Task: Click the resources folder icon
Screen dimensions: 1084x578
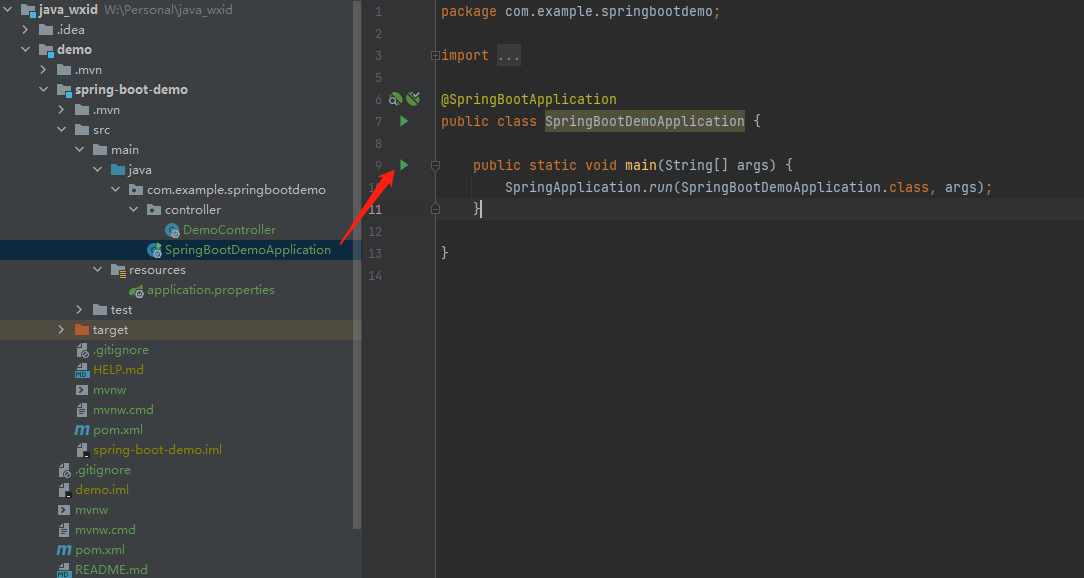Action: point(118,270)
